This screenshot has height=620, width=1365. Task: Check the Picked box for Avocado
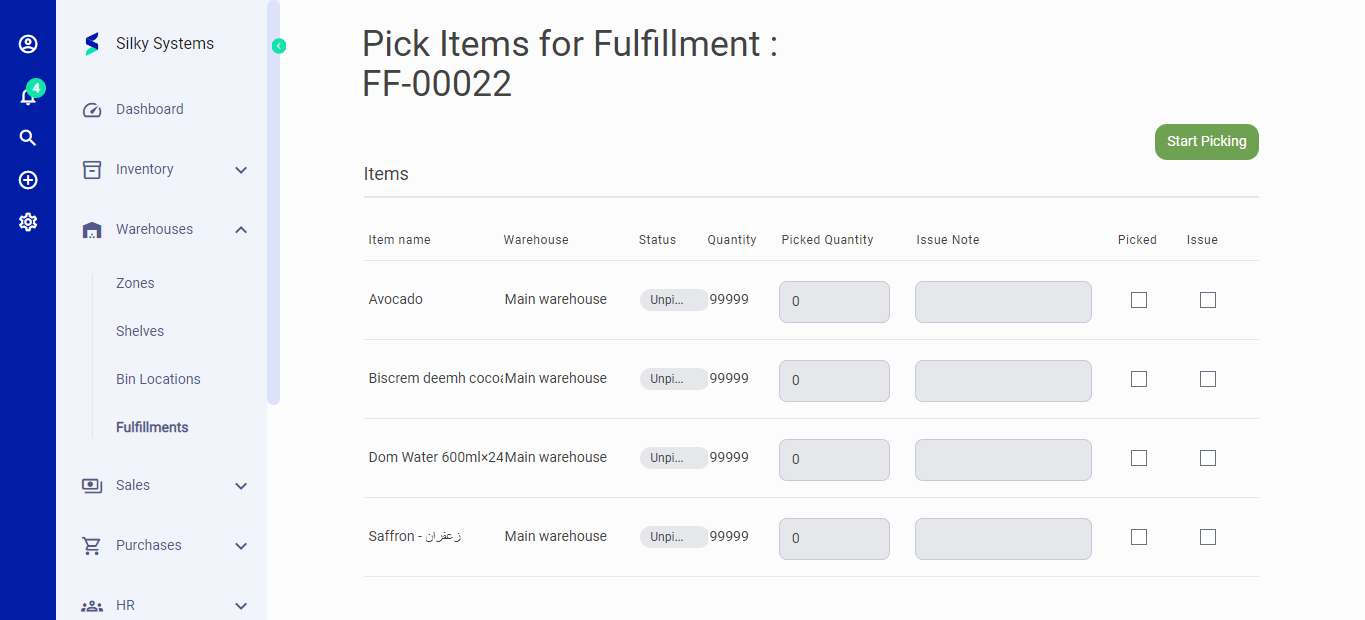point(1138,300)
